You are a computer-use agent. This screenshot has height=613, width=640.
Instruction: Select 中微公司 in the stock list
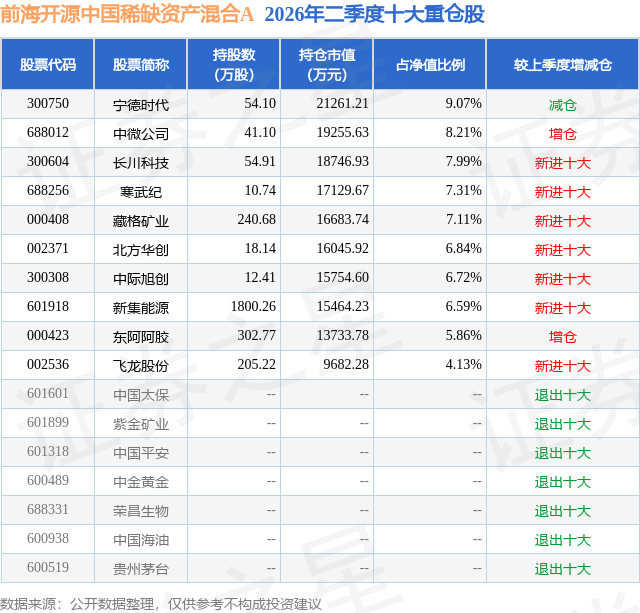pyautogui.click(x=141, y=134)
